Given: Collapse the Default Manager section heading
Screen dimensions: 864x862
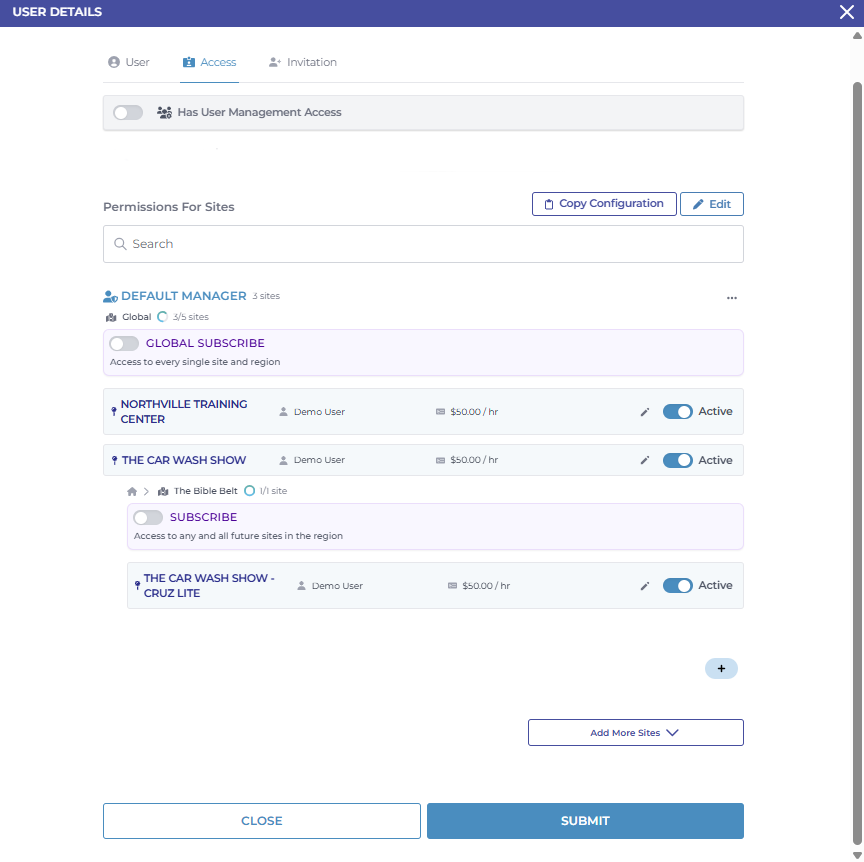Looking at the screenshot, I should point(183,297).
